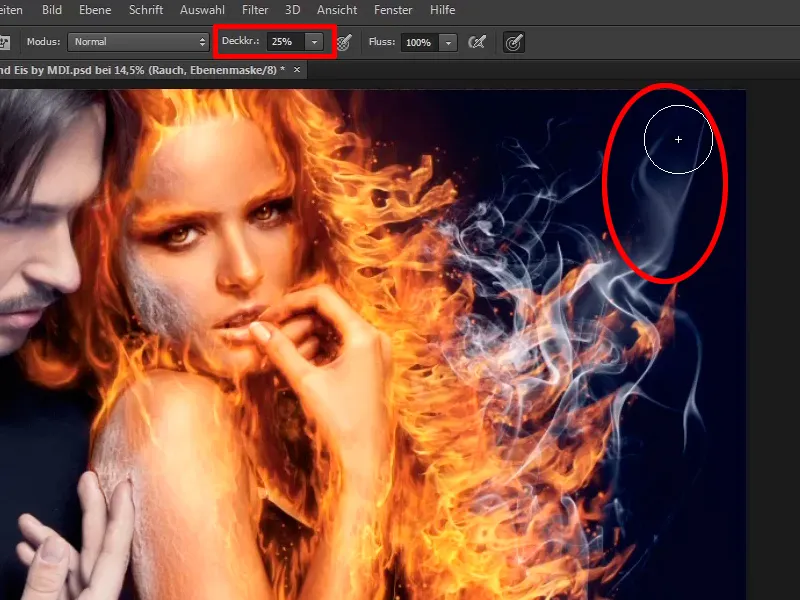Click the Deckkr. opacity value field

286,42
